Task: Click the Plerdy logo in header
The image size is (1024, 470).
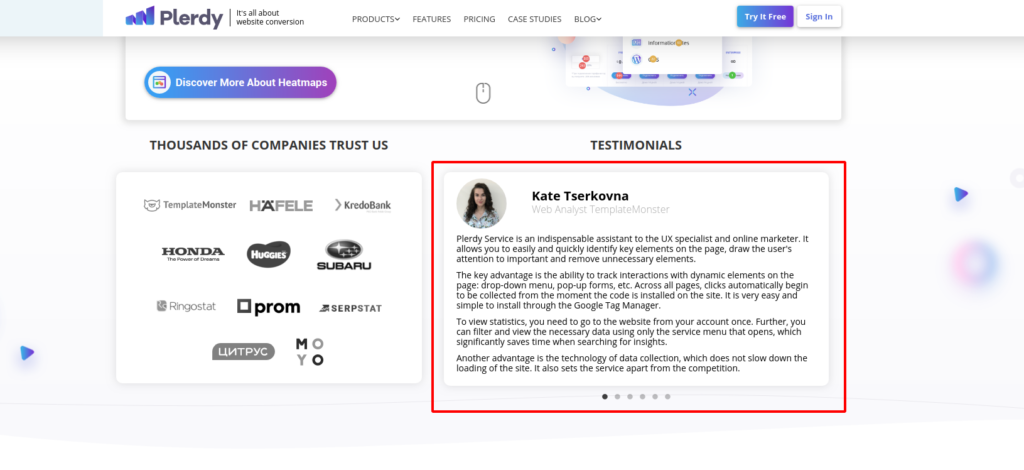Action: 174,17
